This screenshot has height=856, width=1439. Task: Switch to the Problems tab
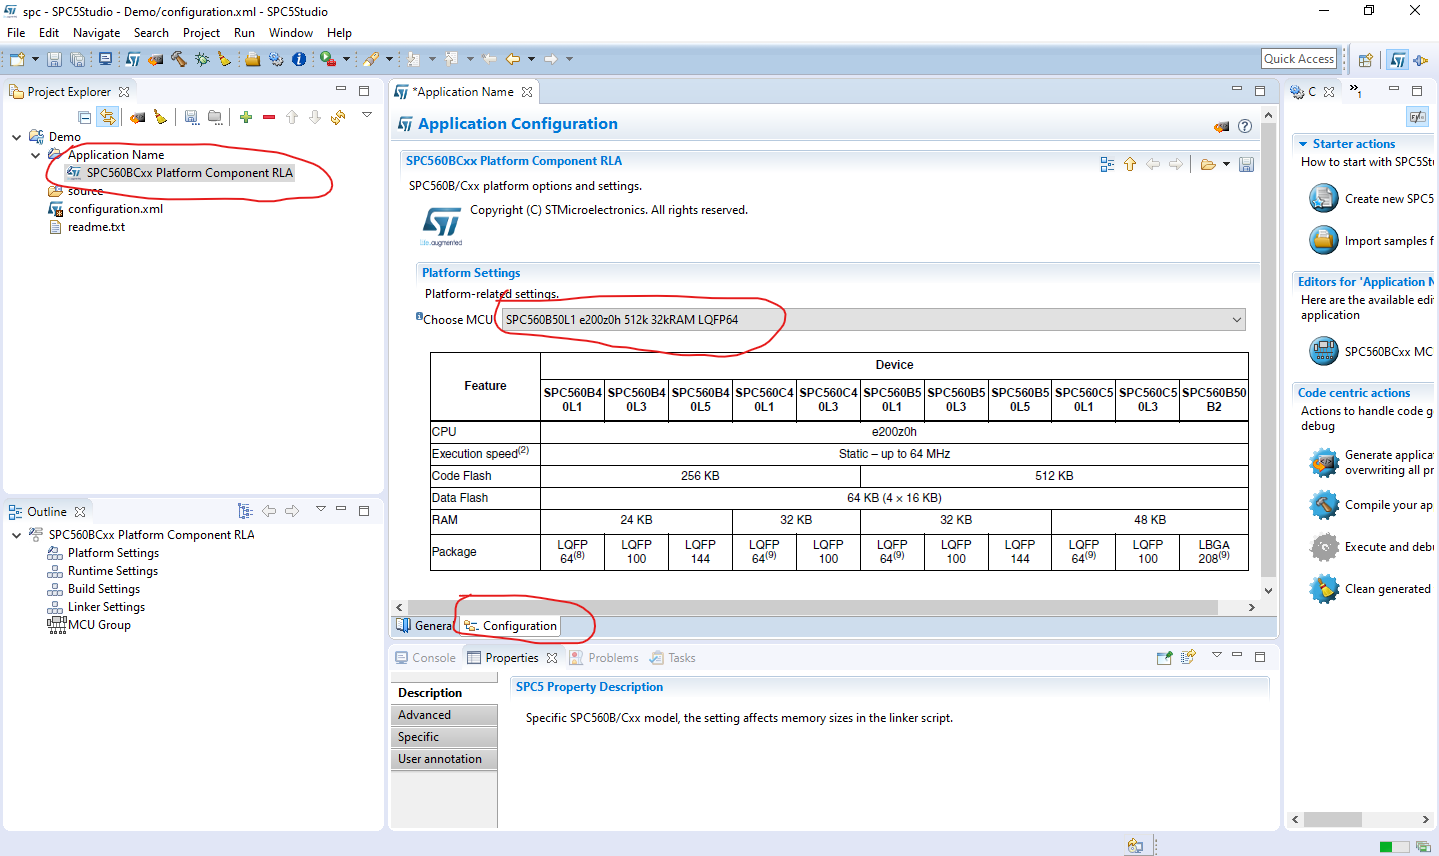pos(604,657)
